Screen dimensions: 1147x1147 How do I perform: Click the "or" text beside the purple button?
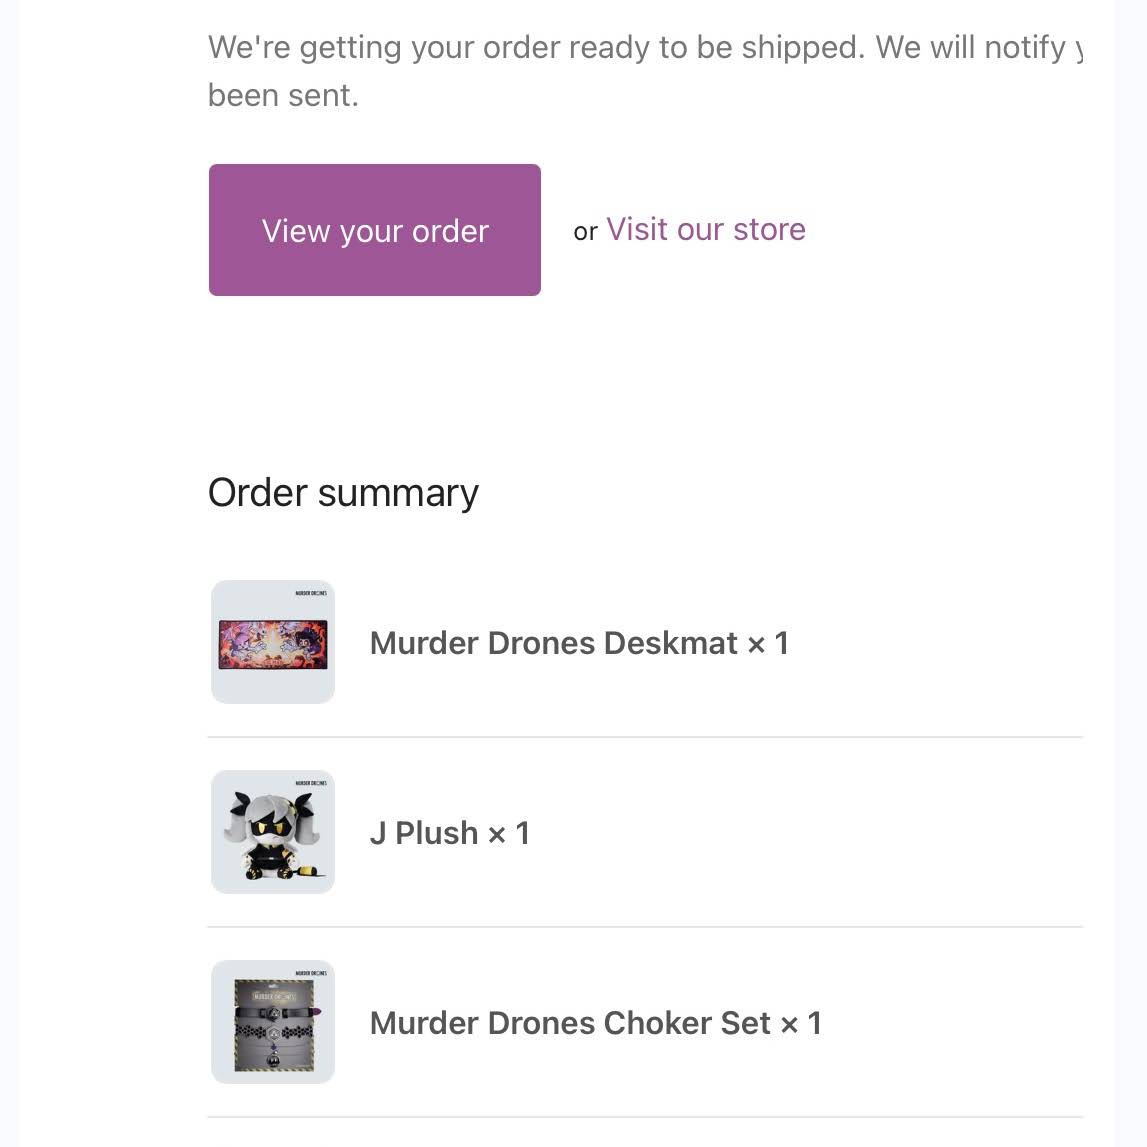[585, 232]
